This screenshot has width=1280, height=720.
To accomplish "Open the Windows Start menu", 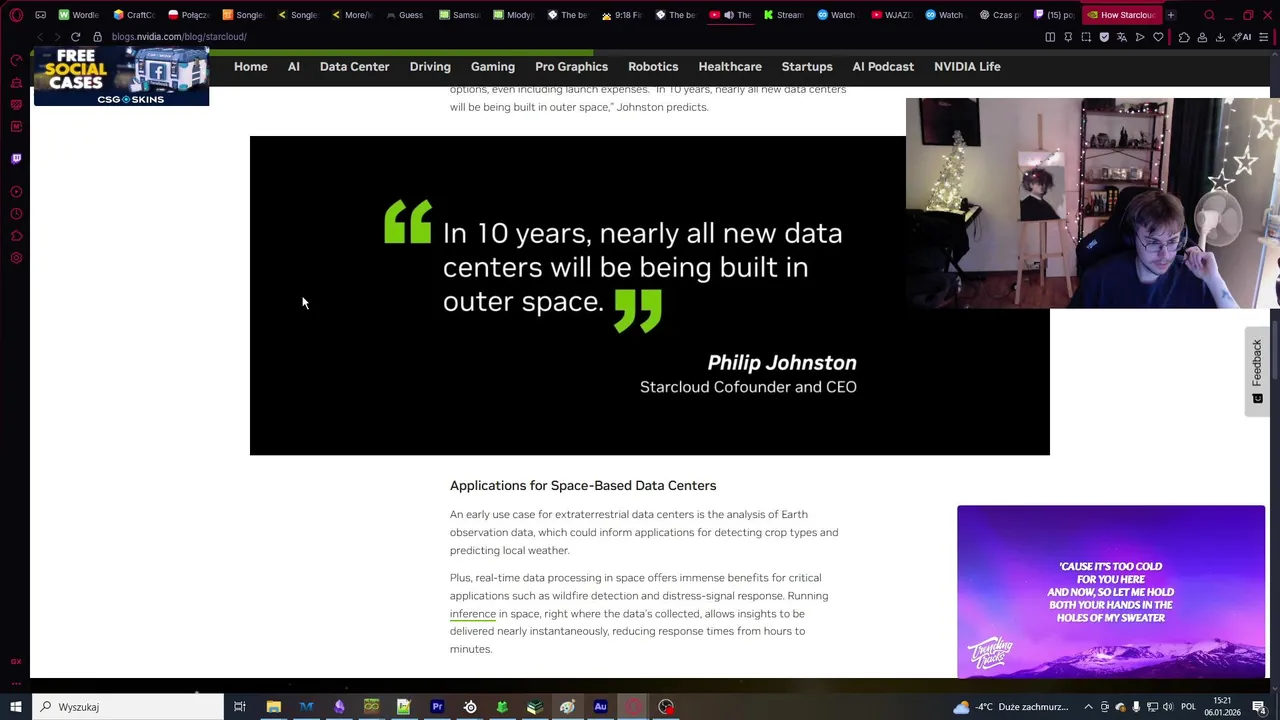I will (x=16, y=707).
